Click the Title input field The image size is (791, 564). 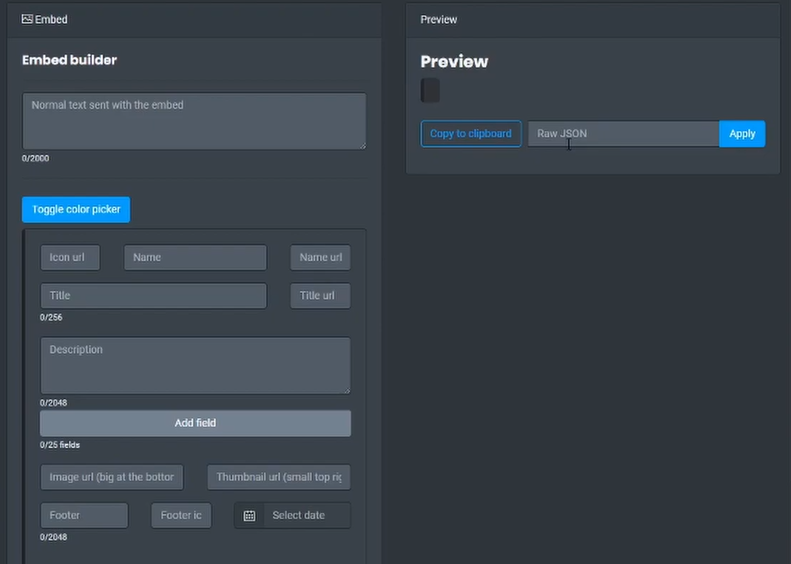click(x=153, y=296)
